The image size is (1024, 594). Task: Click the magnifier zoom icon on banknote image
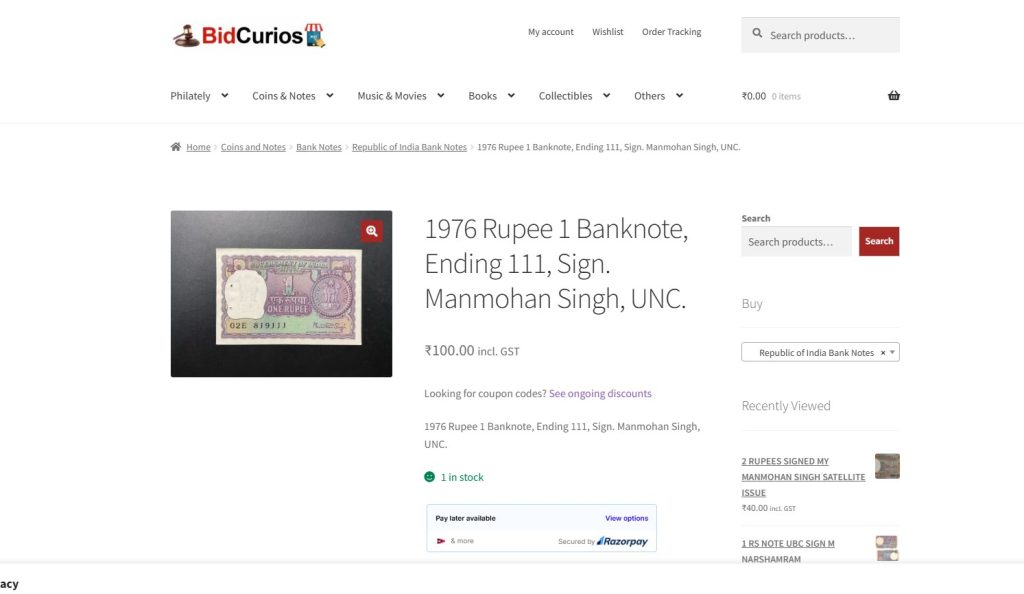pyautogui.click(x=372, y=231)
